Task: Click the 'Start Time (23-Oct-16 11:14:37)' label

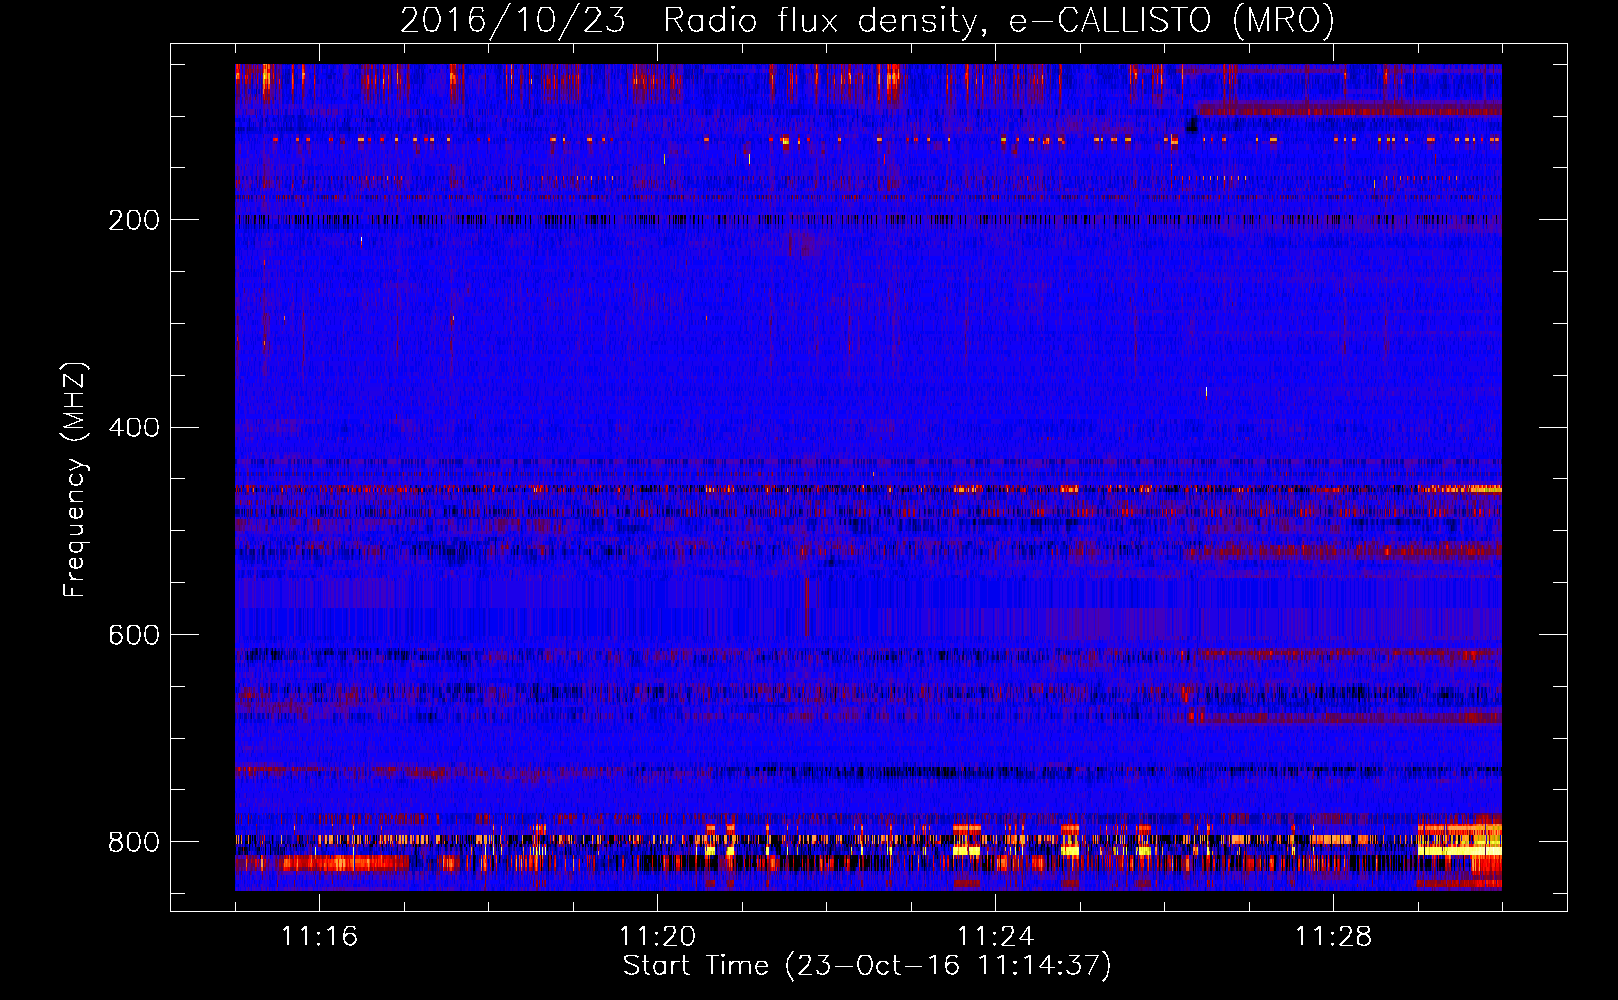Action: [x=867, y=966]
